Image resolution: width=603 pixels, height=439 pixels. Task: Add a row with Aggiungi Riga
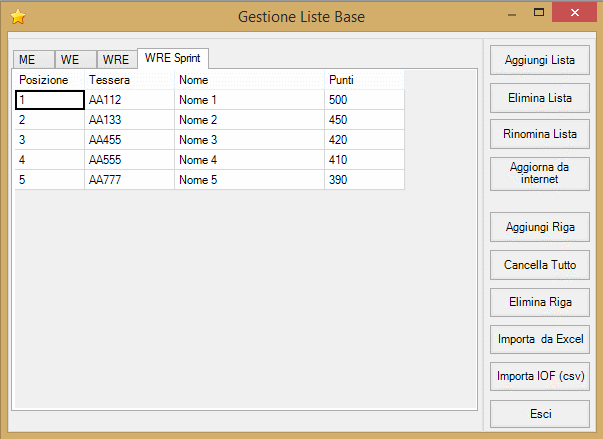pyautogui.click(x=540, y=227)
